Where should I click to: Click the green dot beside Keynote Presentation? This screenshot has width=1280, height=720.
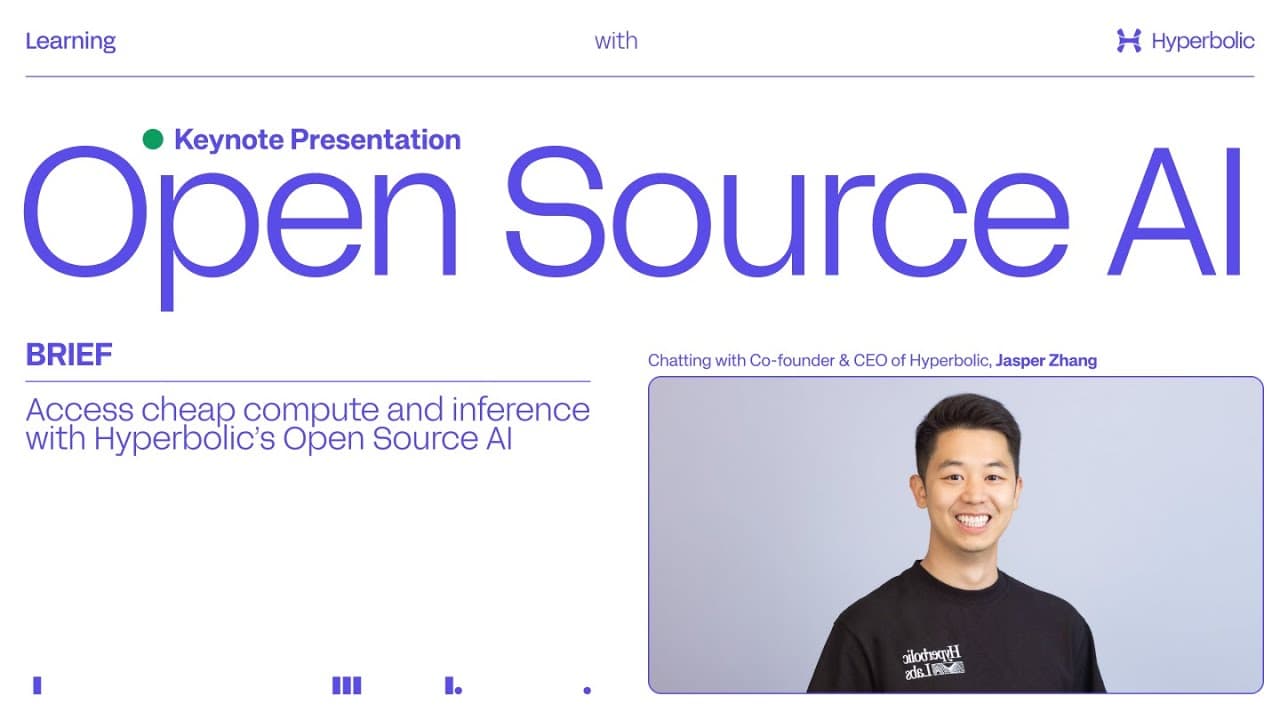(x=153, y=139)
